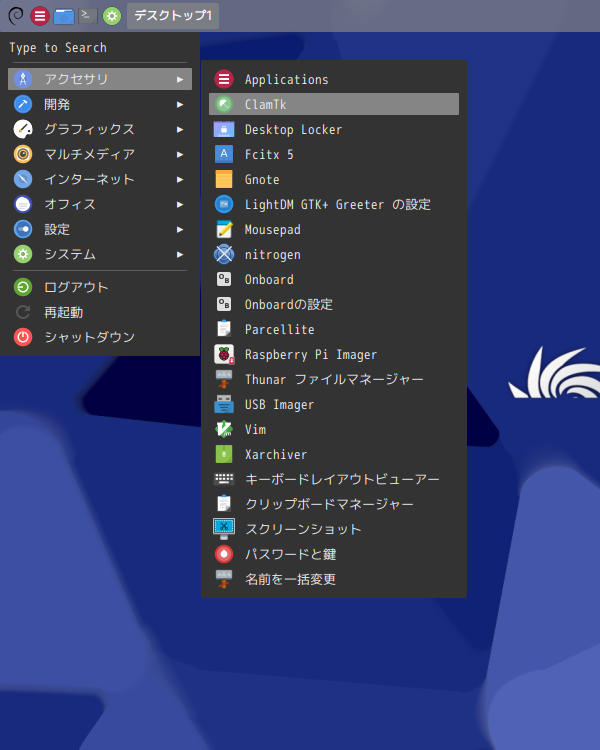
Task: Open the file manager icon in top panel
Action: click(x=64, y=16)
